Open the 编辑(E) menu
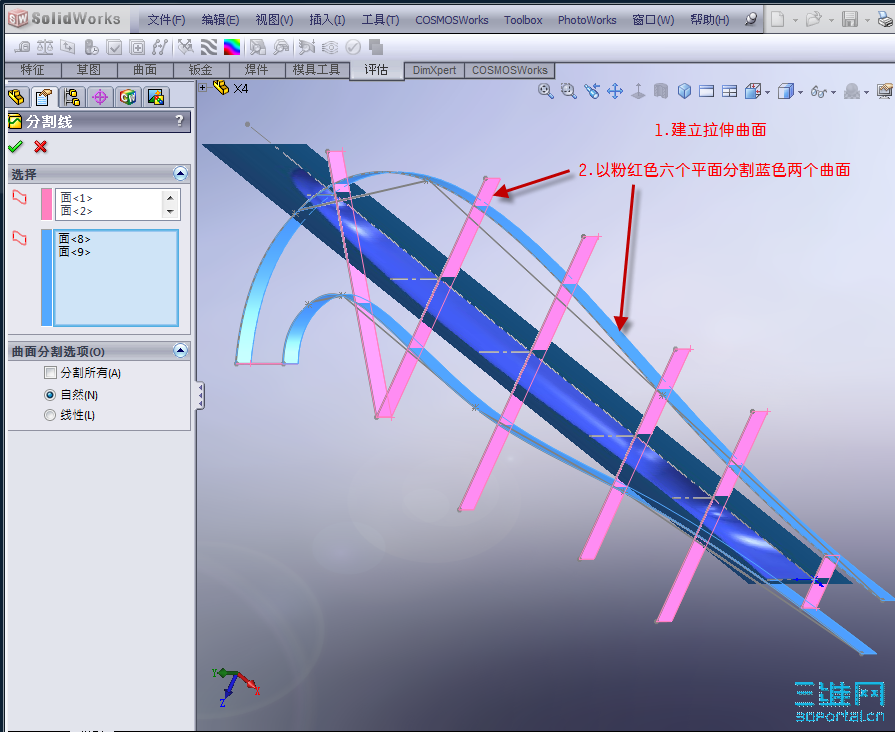This screenshot has height=732, width=895. [x=220, y=20]
